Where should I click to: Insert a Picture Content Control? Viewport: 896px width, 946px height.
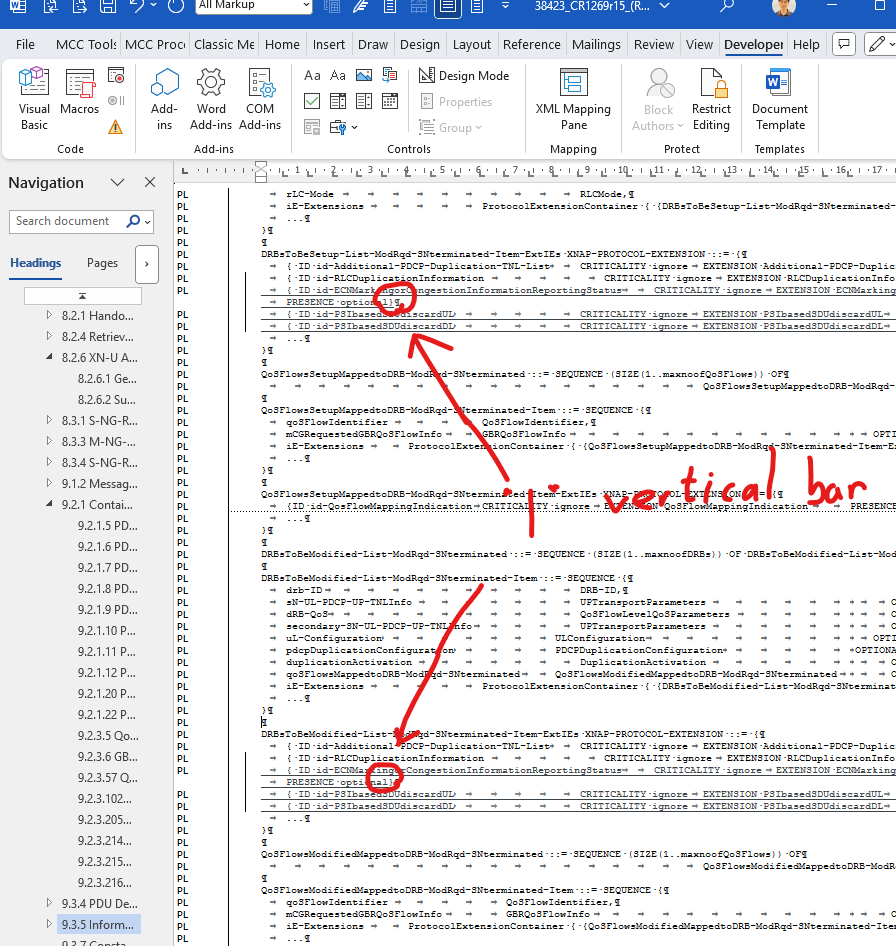363,76
